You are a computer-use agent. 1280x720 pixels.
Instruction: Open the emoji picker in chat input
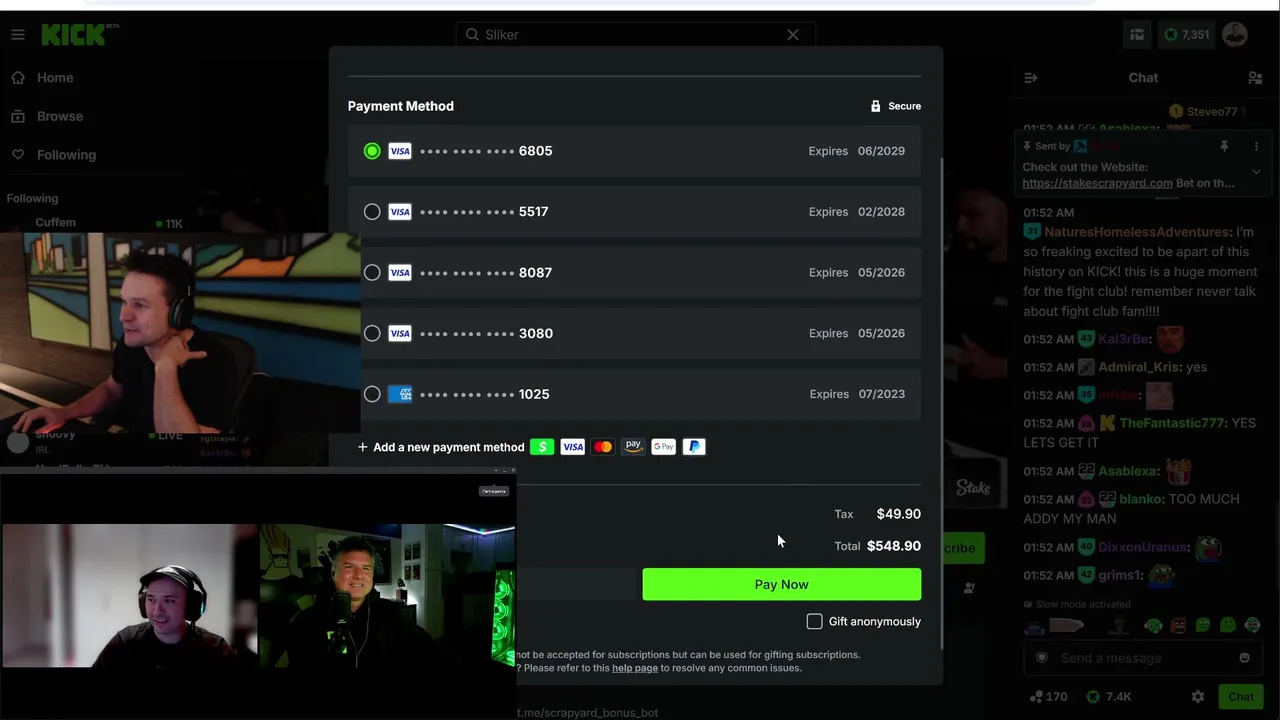1244,658
